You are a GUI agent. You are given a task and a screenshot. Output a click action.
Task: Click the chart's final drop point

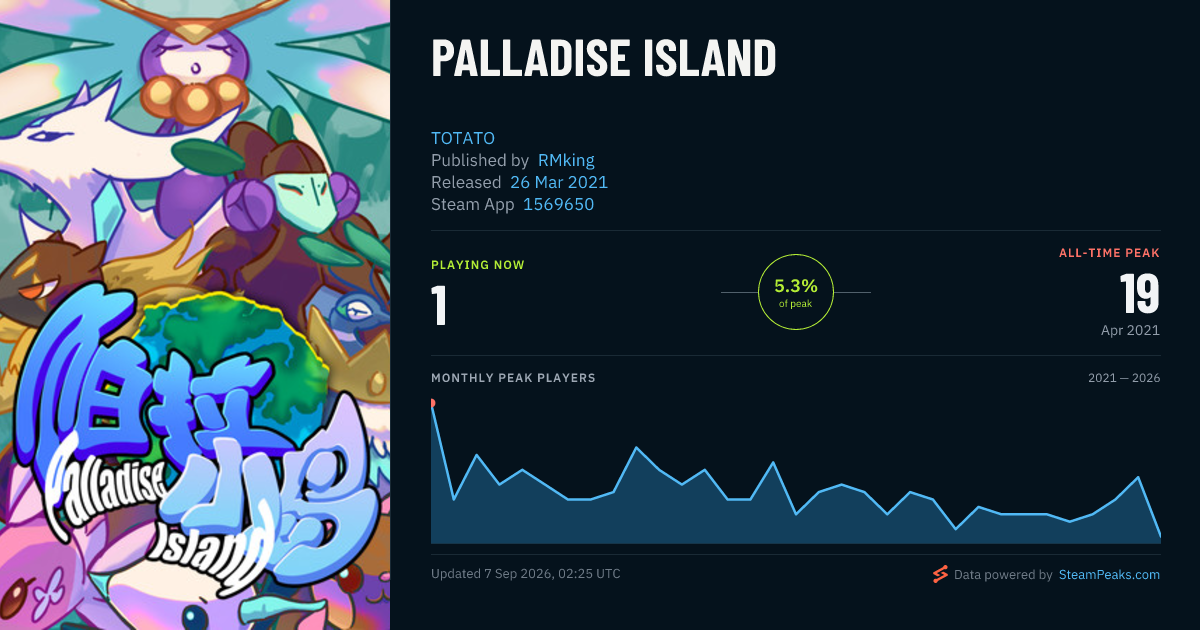(x=1159, y=536)
